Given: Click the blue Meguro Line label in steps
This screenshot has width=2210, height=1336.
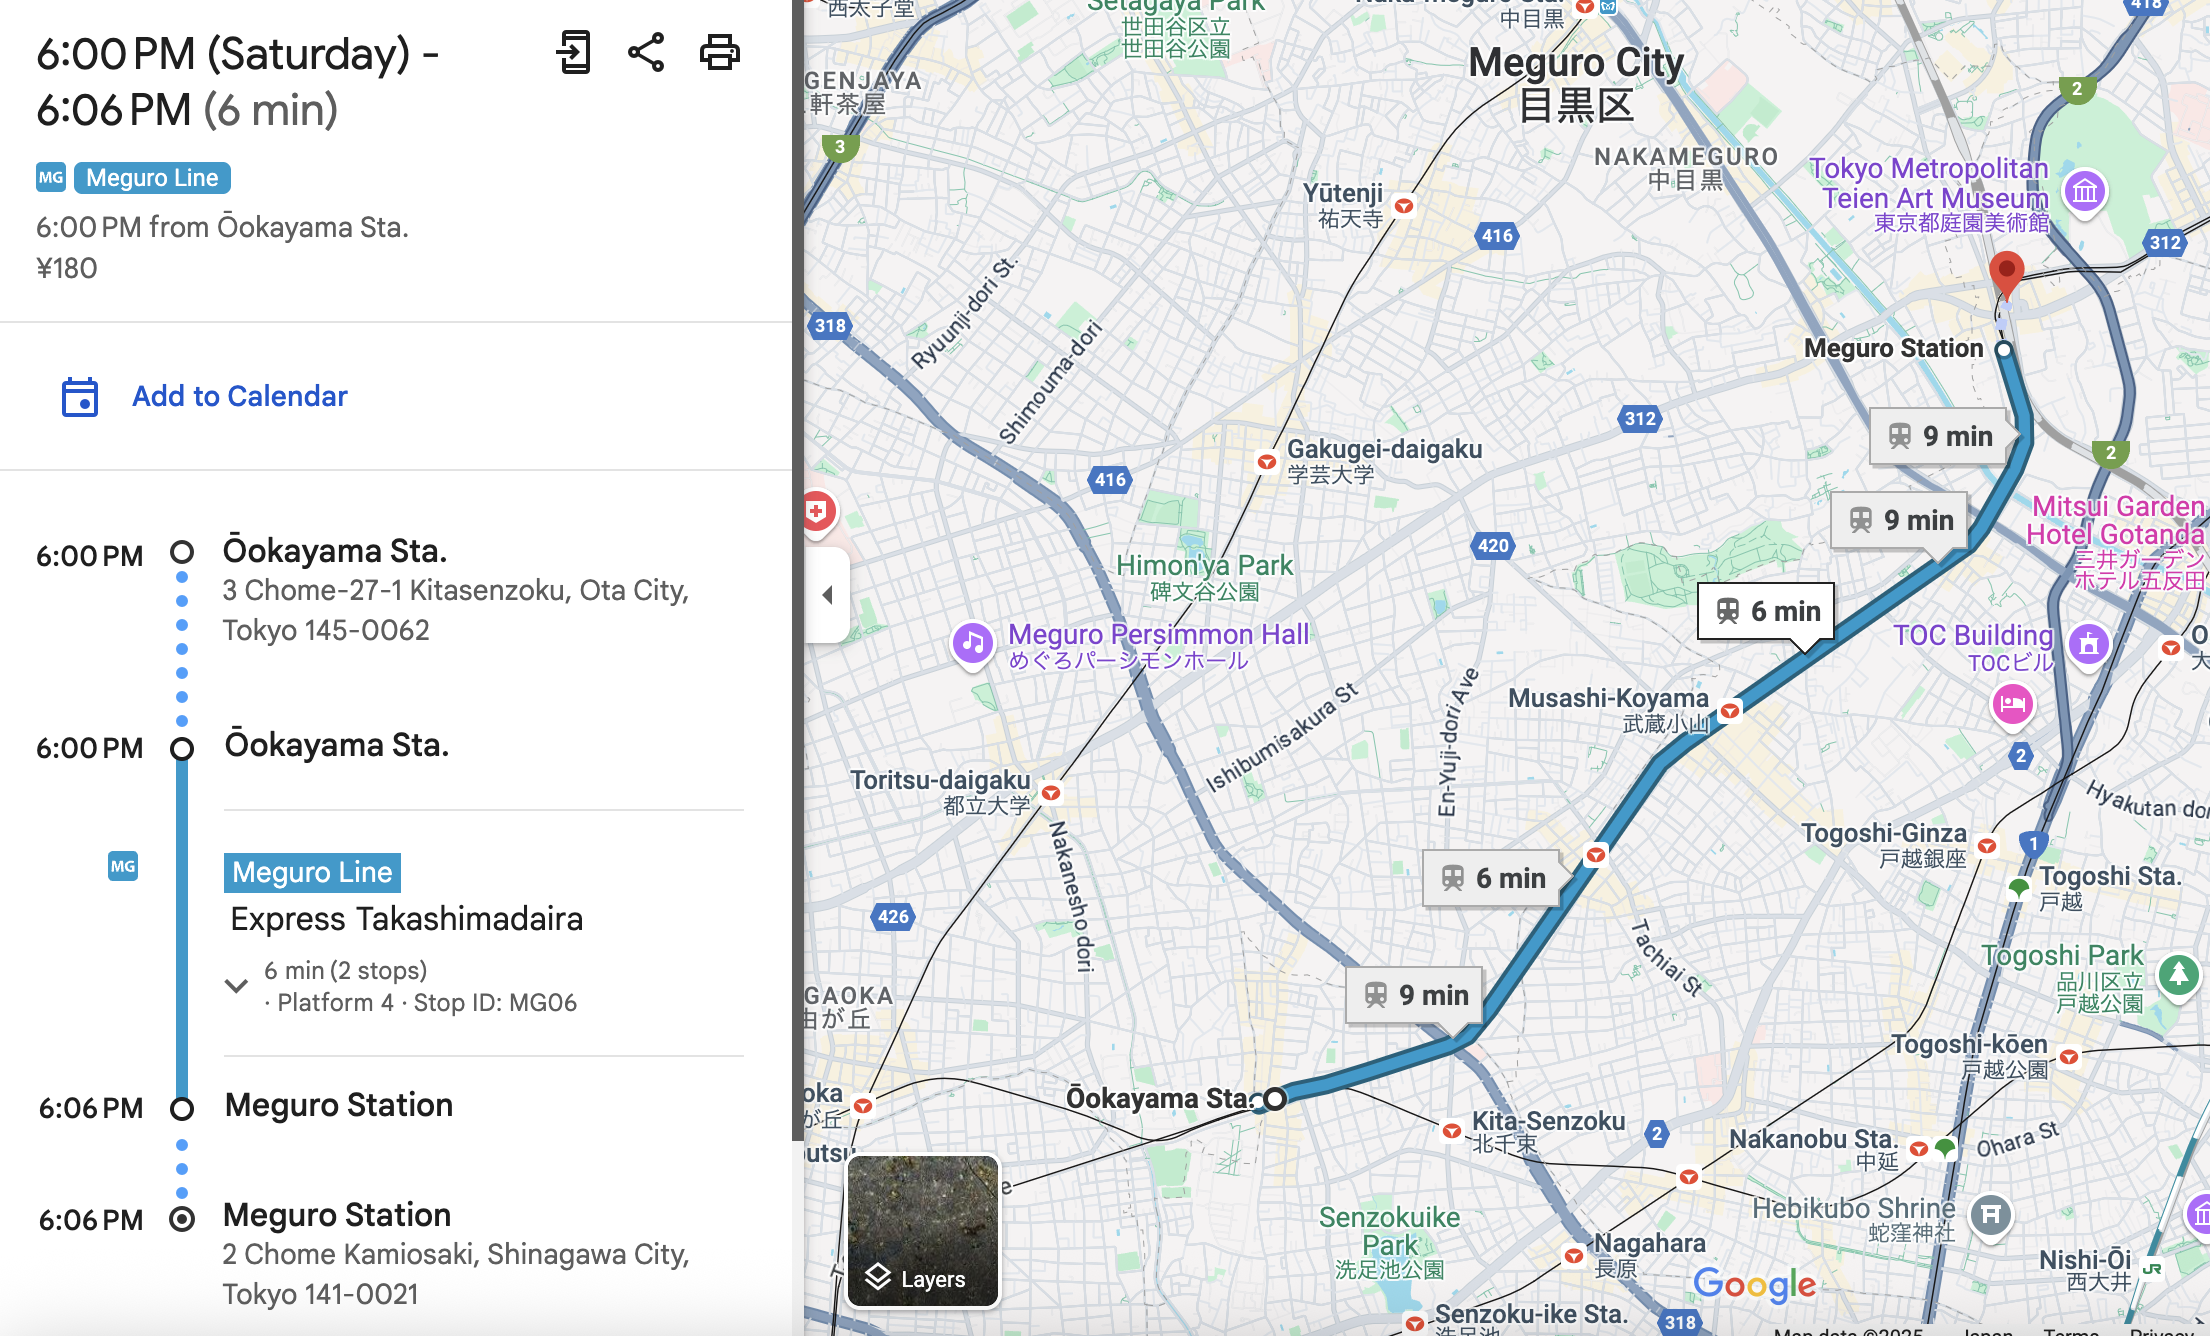Looking at the screenshot, I should tap(312, 872).
